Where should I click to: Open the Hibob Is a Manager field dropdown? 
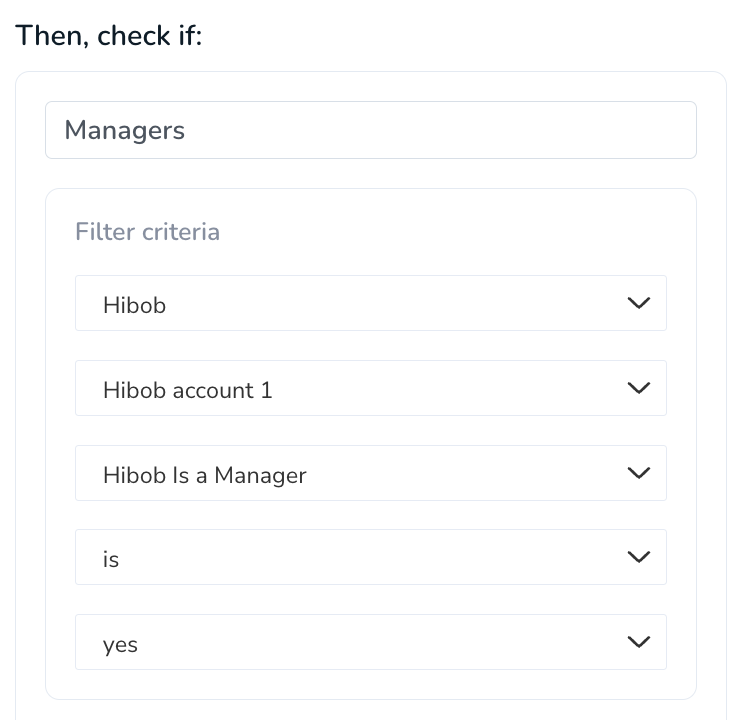[x=371, y=473]
